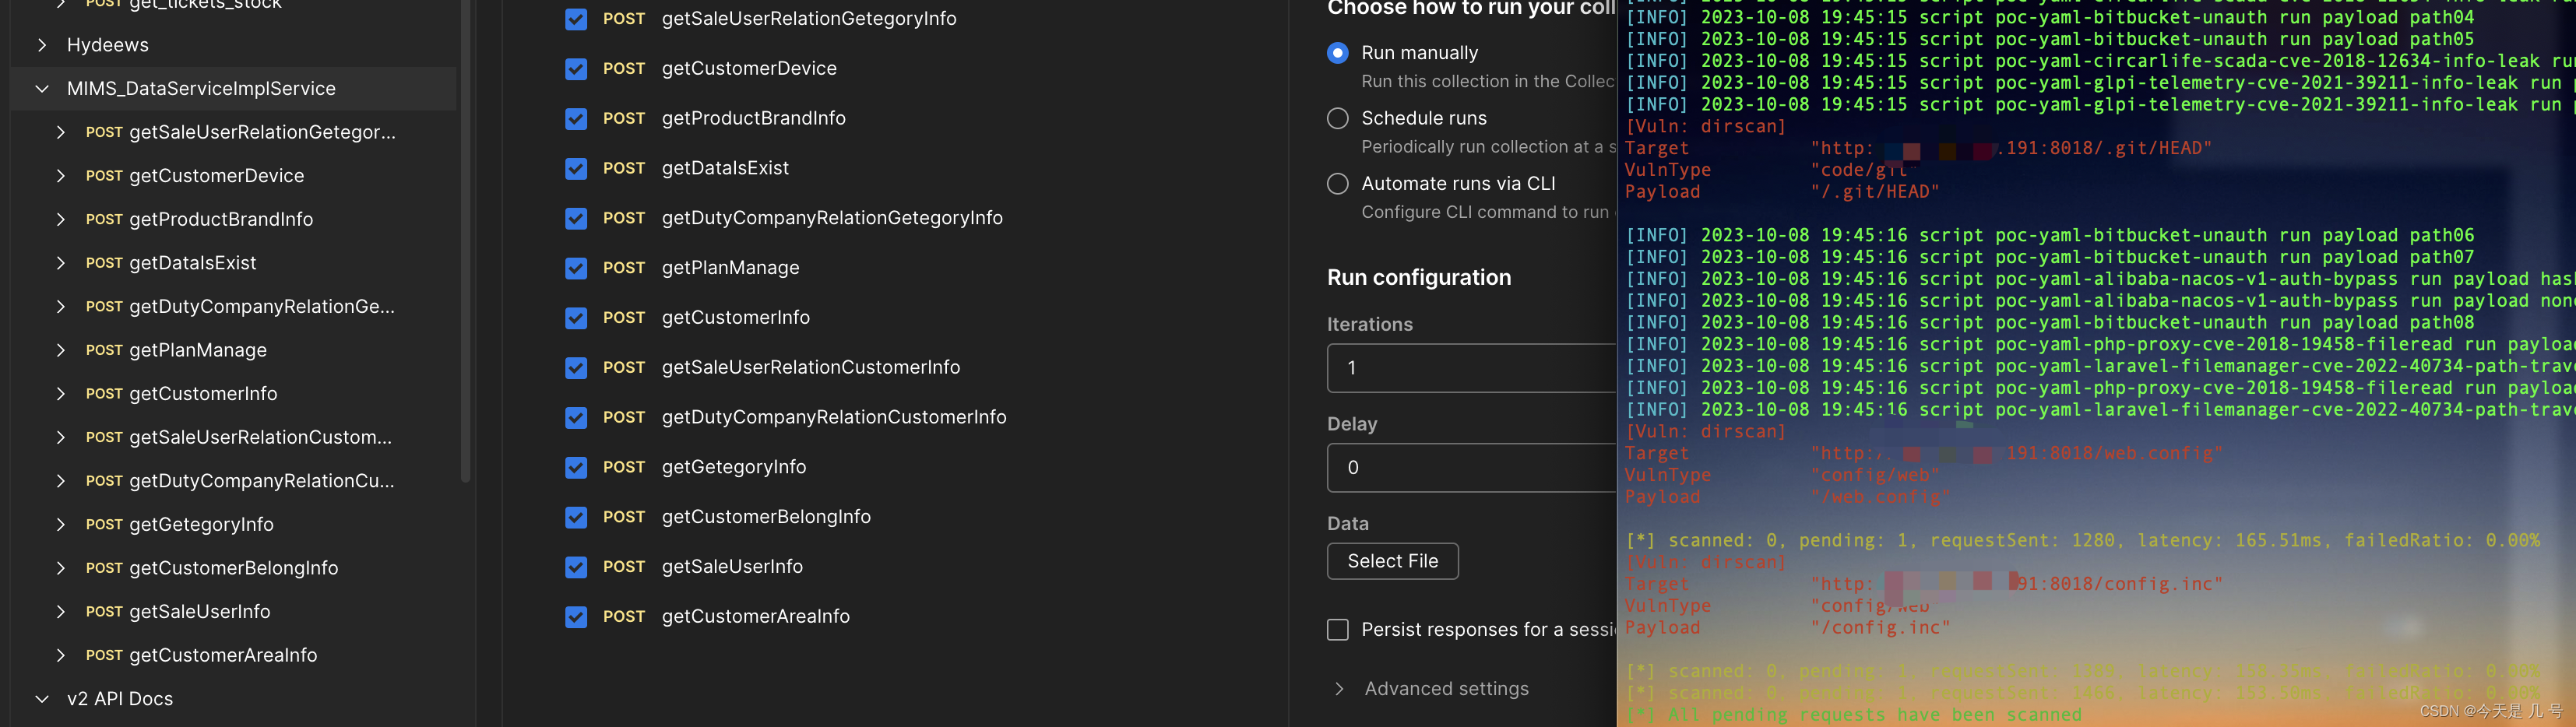Viewport: 2576px width, 727px height.
Task: Expand getSaleUserInfo request in sidebar
Action: coord(61,612)
